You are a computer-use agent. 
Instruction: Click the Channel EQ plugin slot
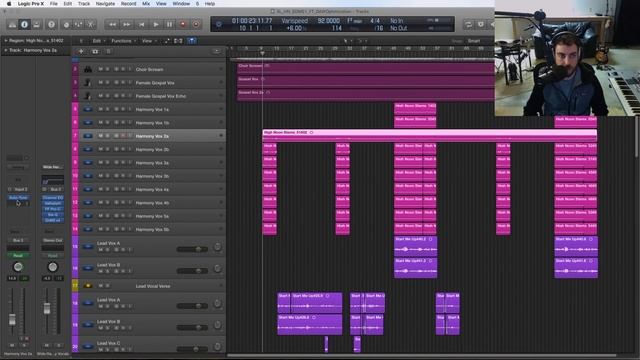coord(53,198)
